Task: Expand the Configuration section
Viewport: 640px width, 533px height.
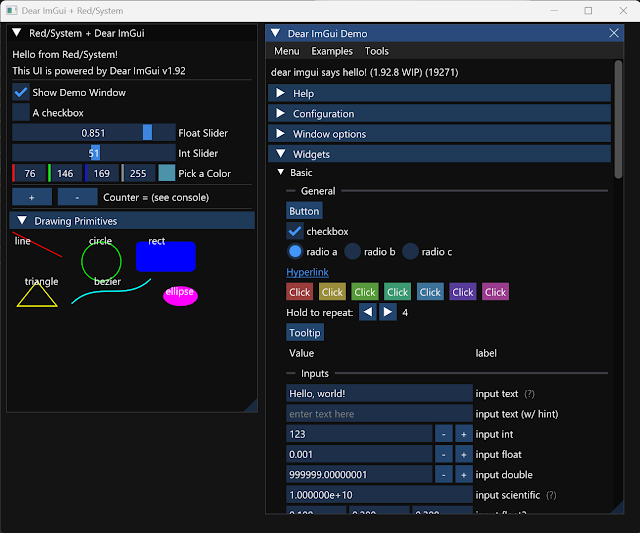Action: [440, 113]
